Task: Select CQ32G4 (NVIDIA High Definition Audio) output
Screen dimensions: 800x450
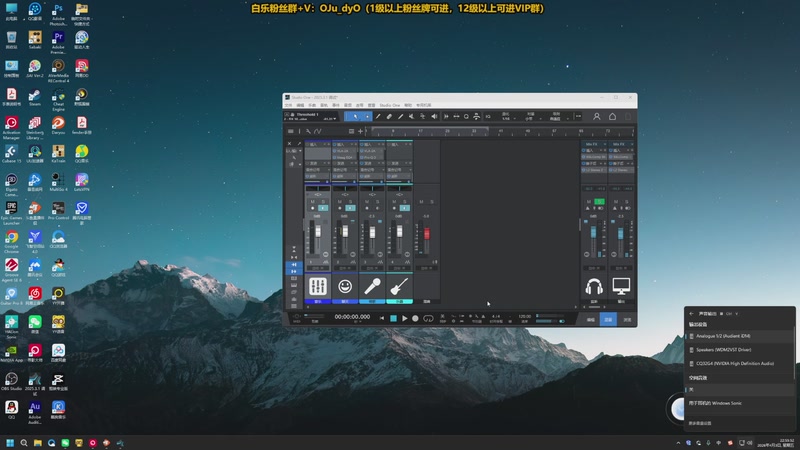Action: 739,363
